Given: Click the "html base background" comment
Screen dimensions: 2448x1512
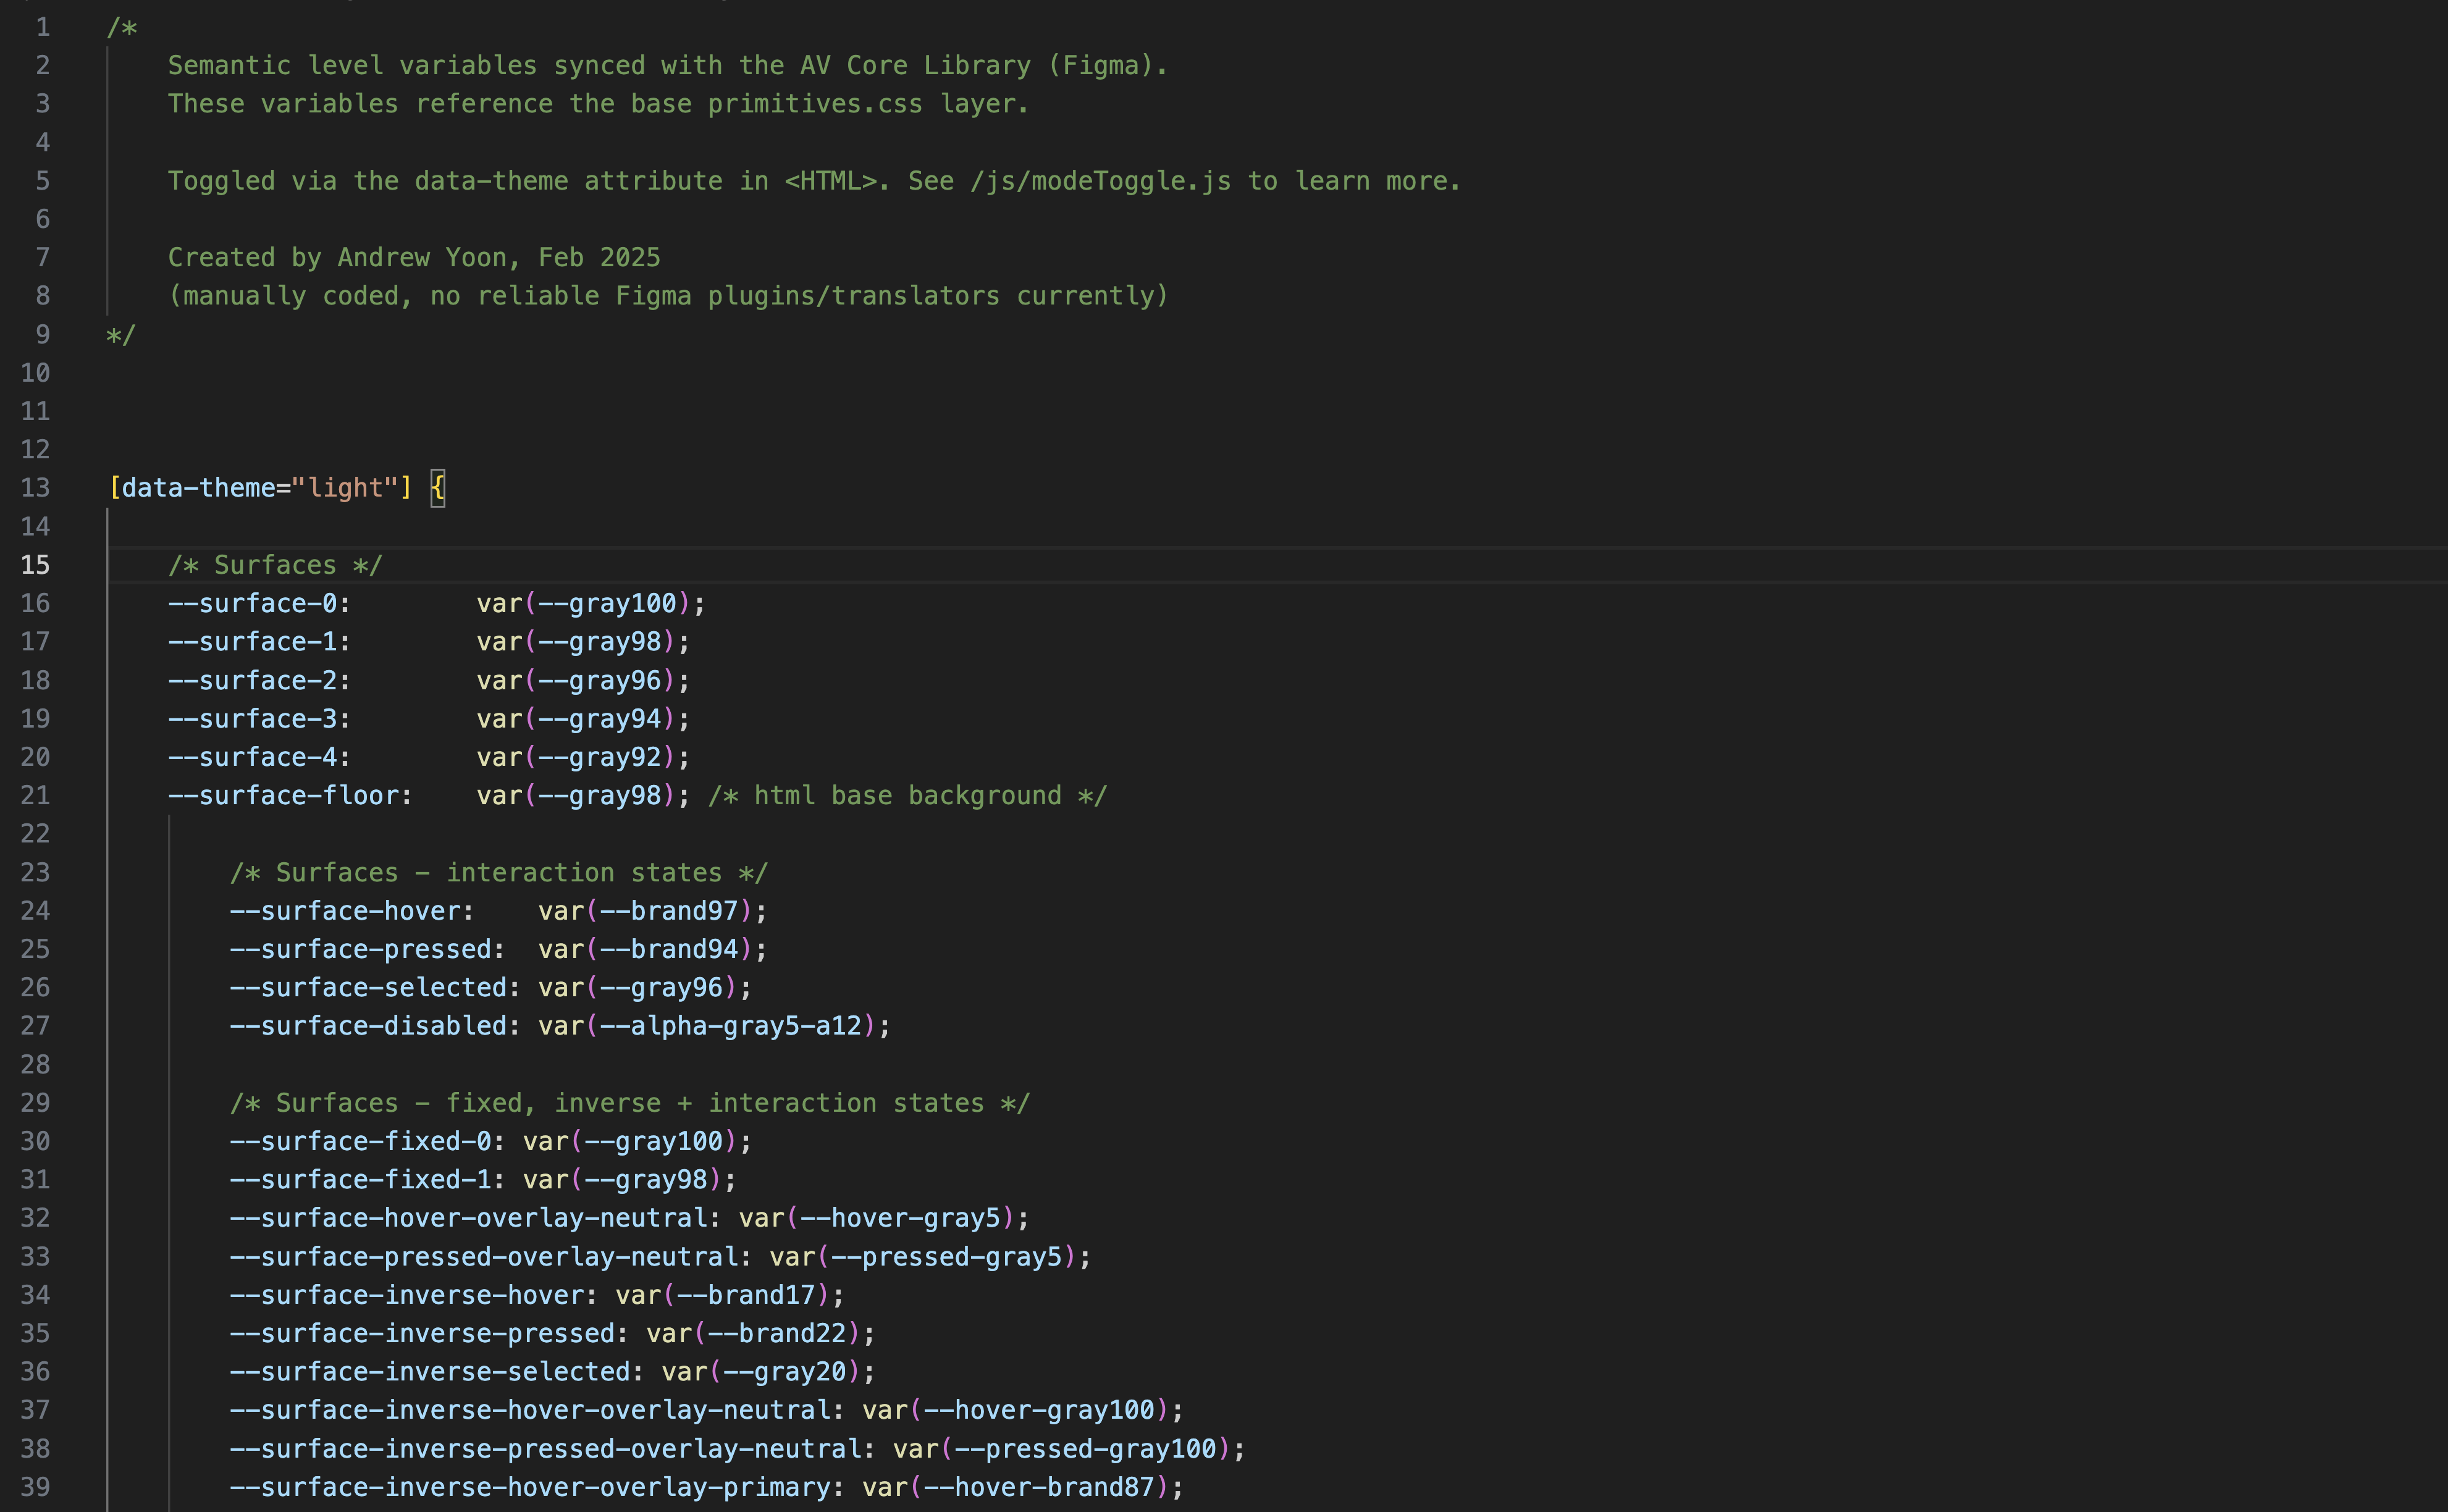Looking at the screenshot, I should pyautogui.click(x=907, y=795).
